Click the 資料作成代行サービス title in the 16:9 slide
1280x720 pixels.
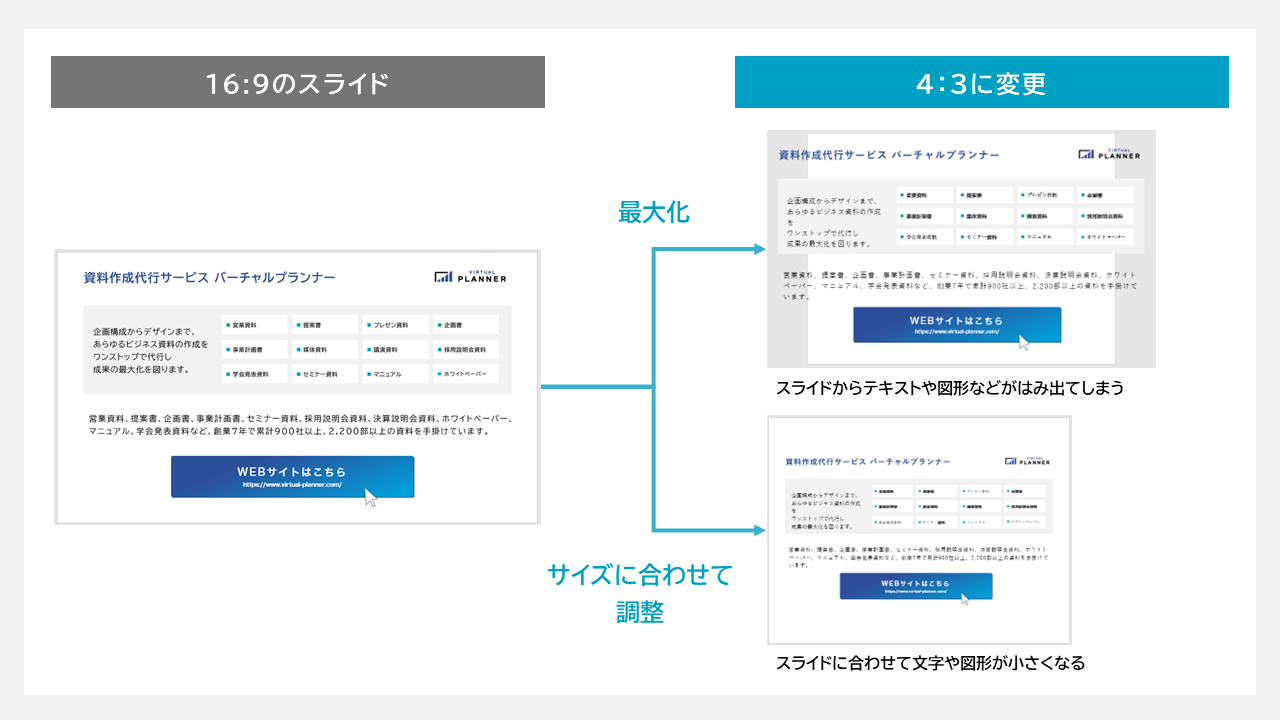click(x=209, y=278)
